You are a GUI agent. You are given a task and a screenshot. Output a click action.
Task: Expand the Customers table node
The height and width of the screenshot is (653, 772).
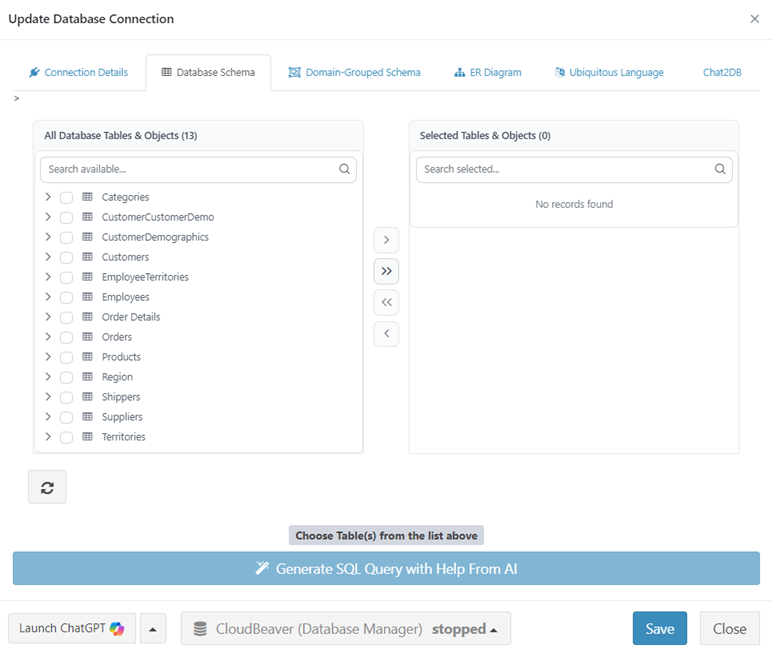48,257
